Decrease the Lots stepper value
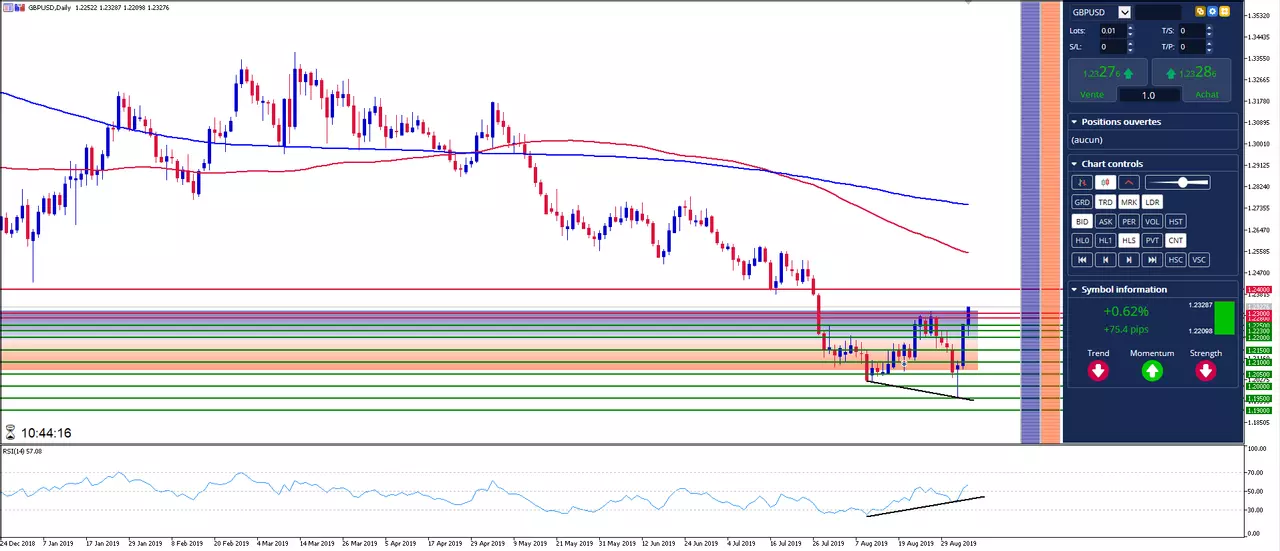 tap(1130, 34)
